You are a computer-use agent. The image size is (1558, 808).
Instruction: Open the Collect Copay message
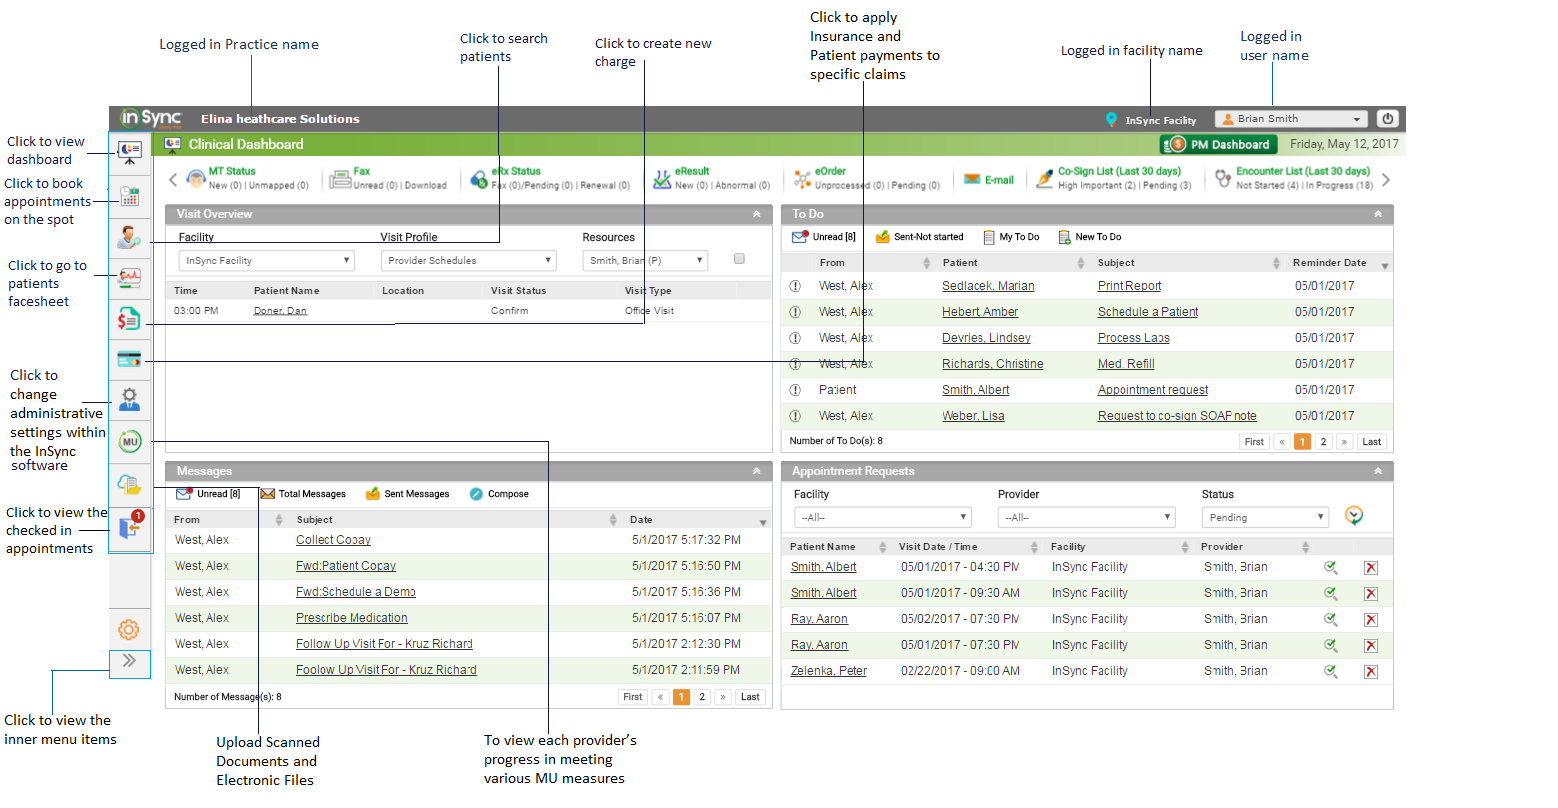coord(333,540)
